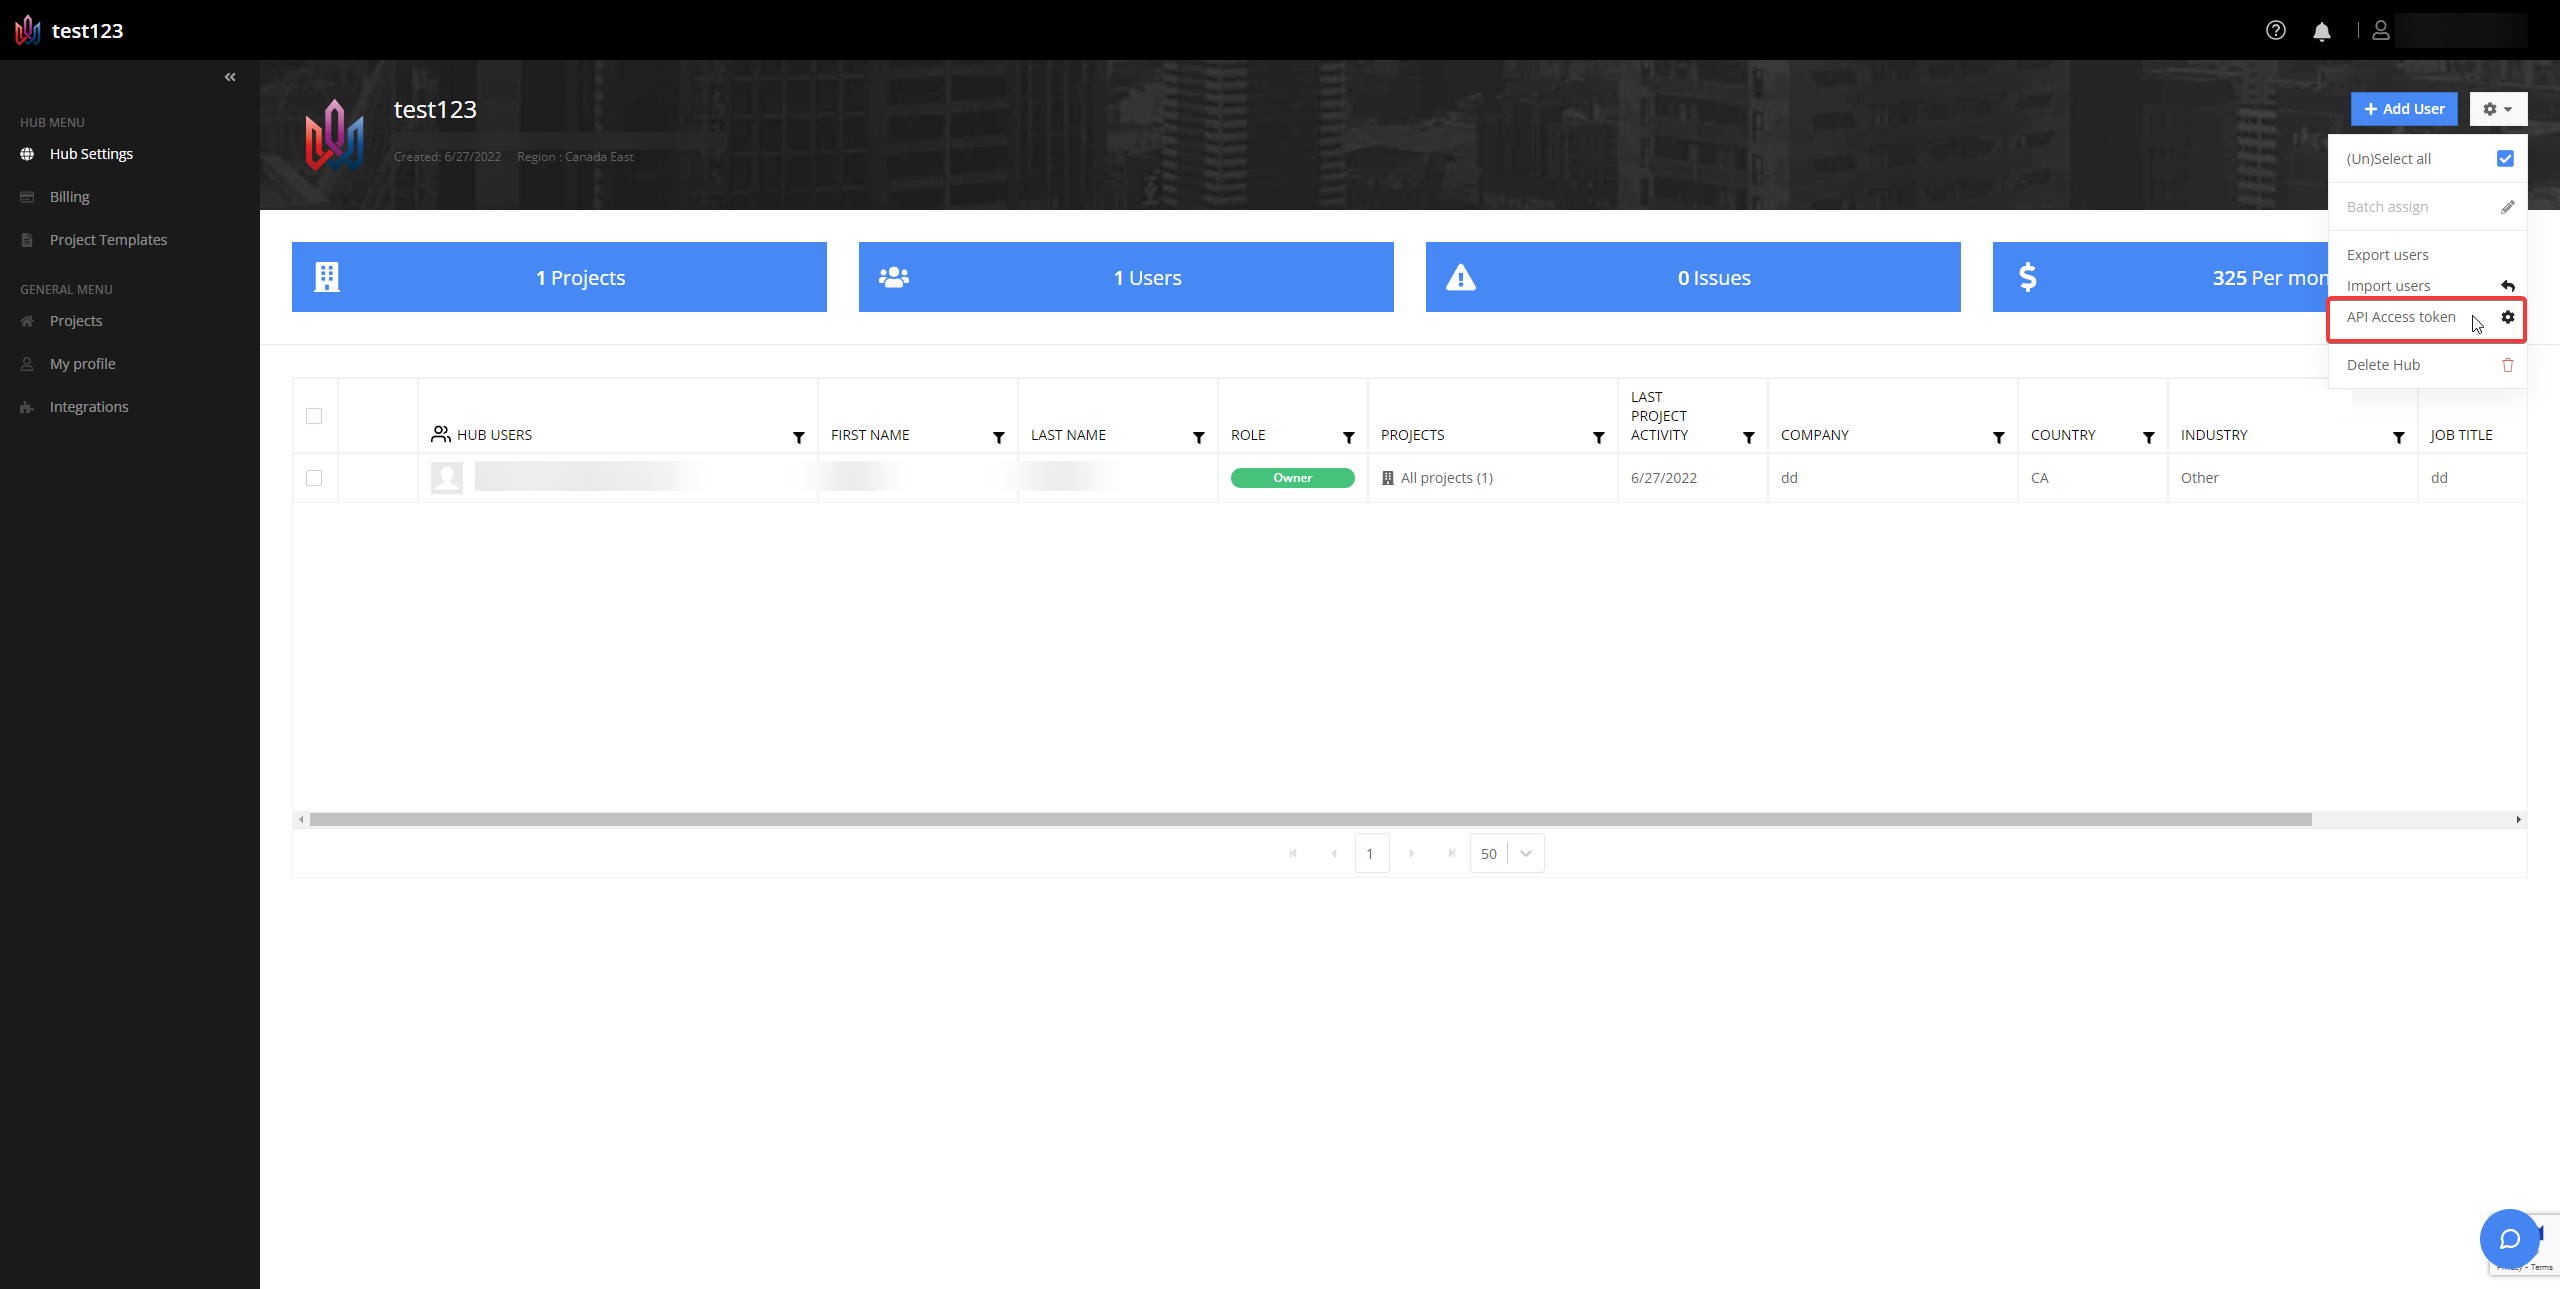Screen dimensions: 2560x1289
Task: Select API Access token menu entry
Action: click(x=2400, y=317)
